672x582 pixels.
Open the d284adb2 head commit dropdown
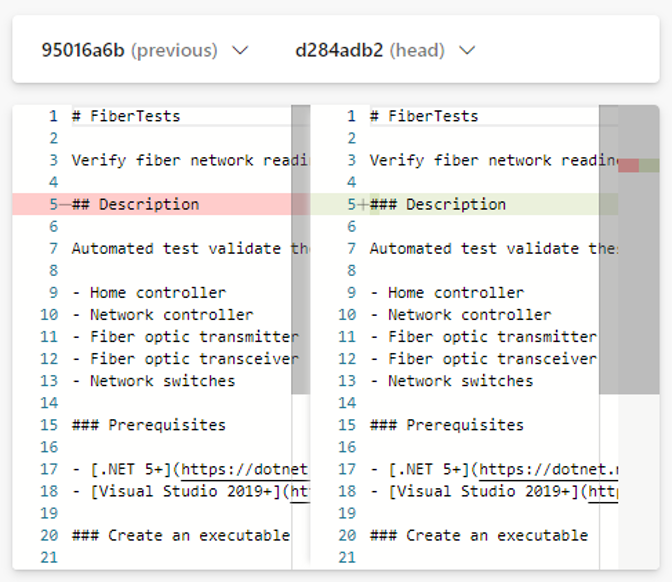385,50
